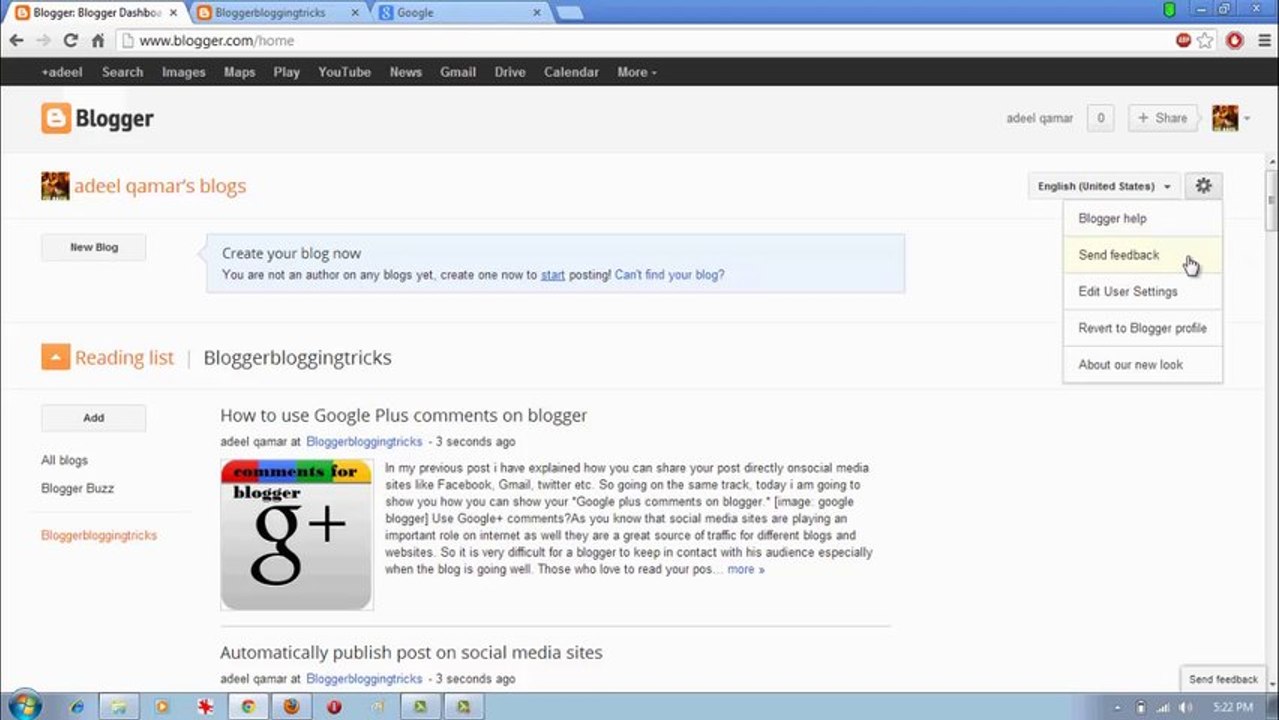
Task: Click the browser home icon
Action: coord(97,41)
